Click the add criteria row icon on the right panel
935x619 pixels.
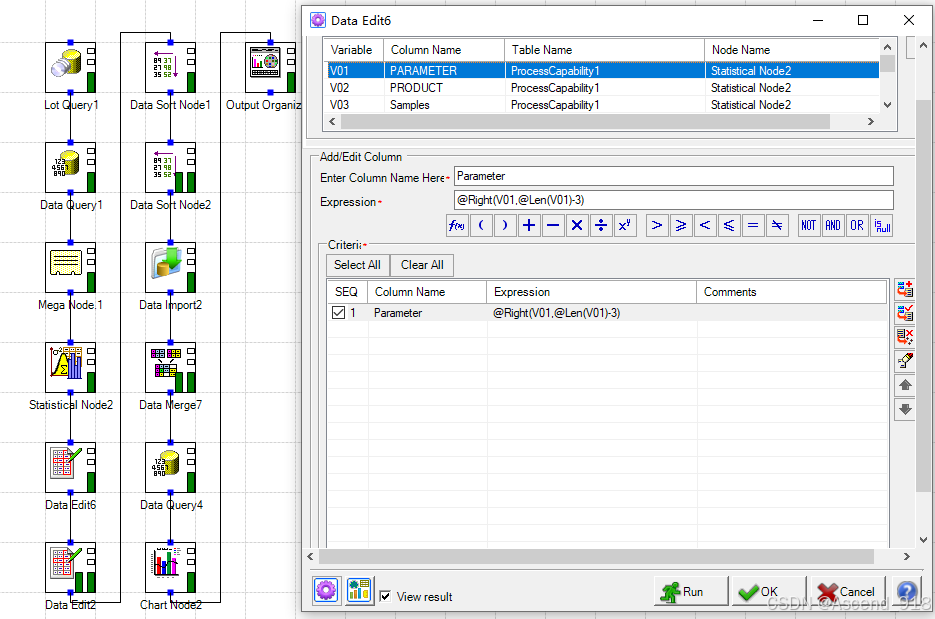coord(905,289)
